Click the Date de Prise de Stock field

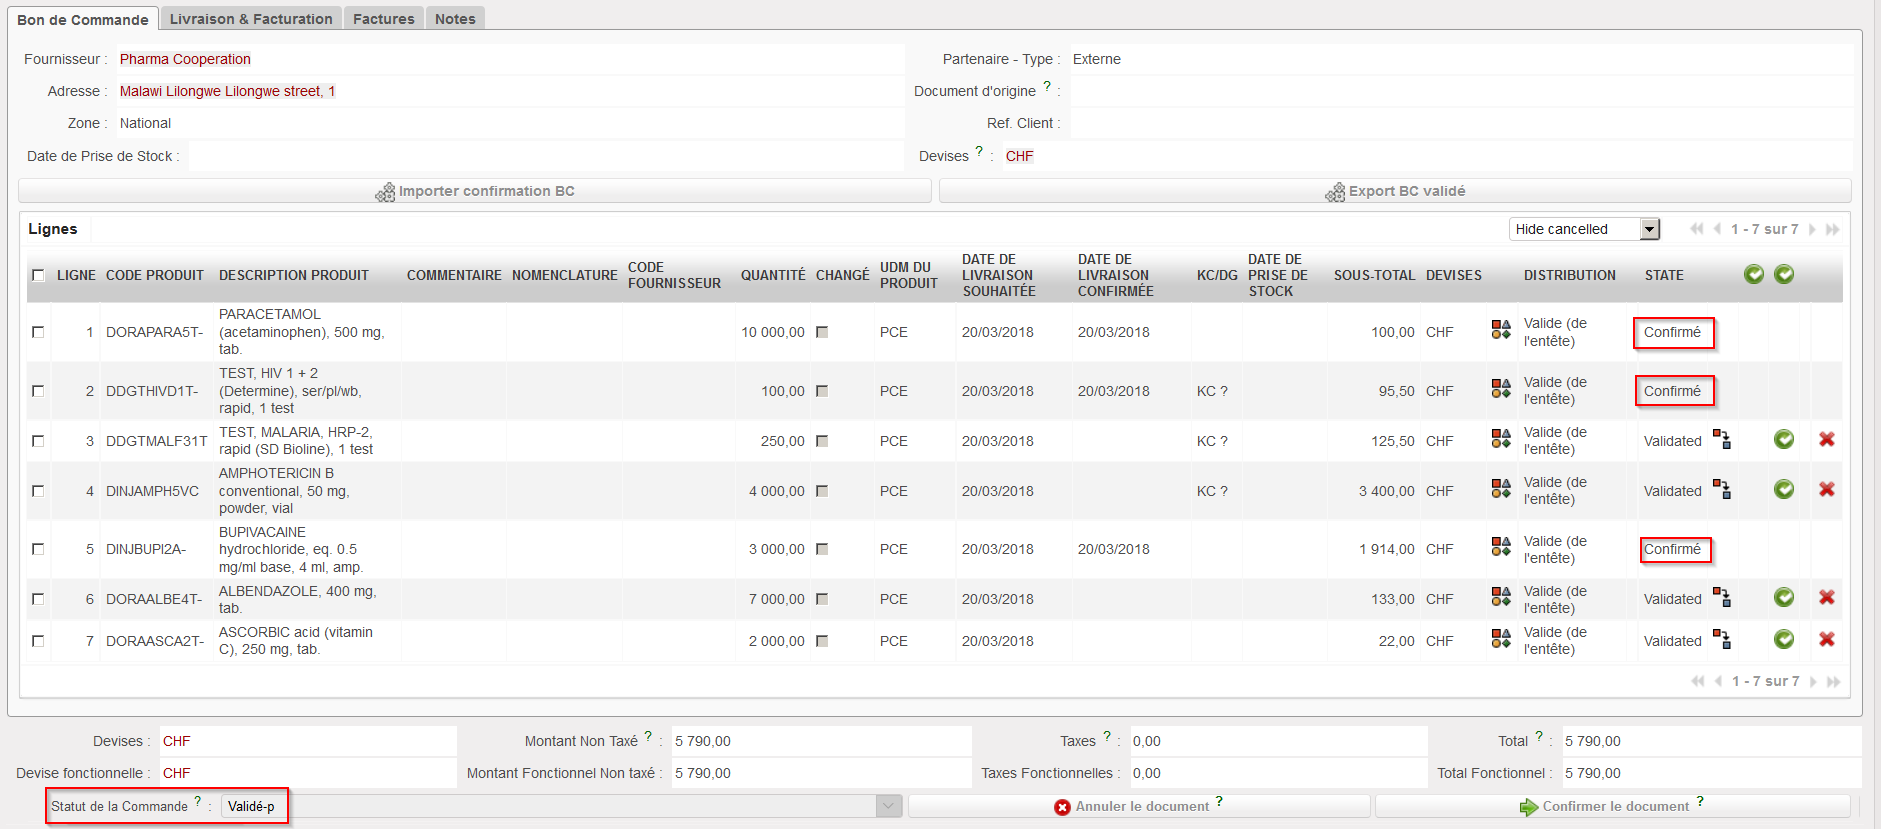point(545,156)
